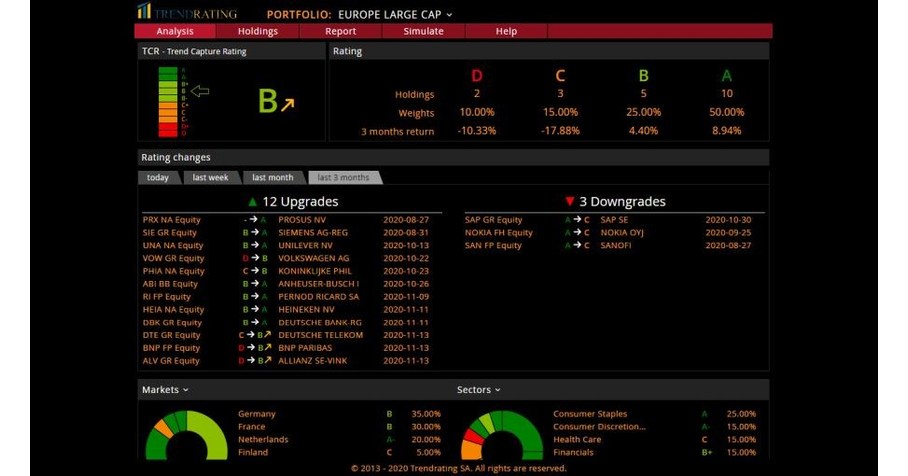This screenshot has height=476, width=908.
Task: Click RI FP Equity ticker
Action: [x=167, y=297]
